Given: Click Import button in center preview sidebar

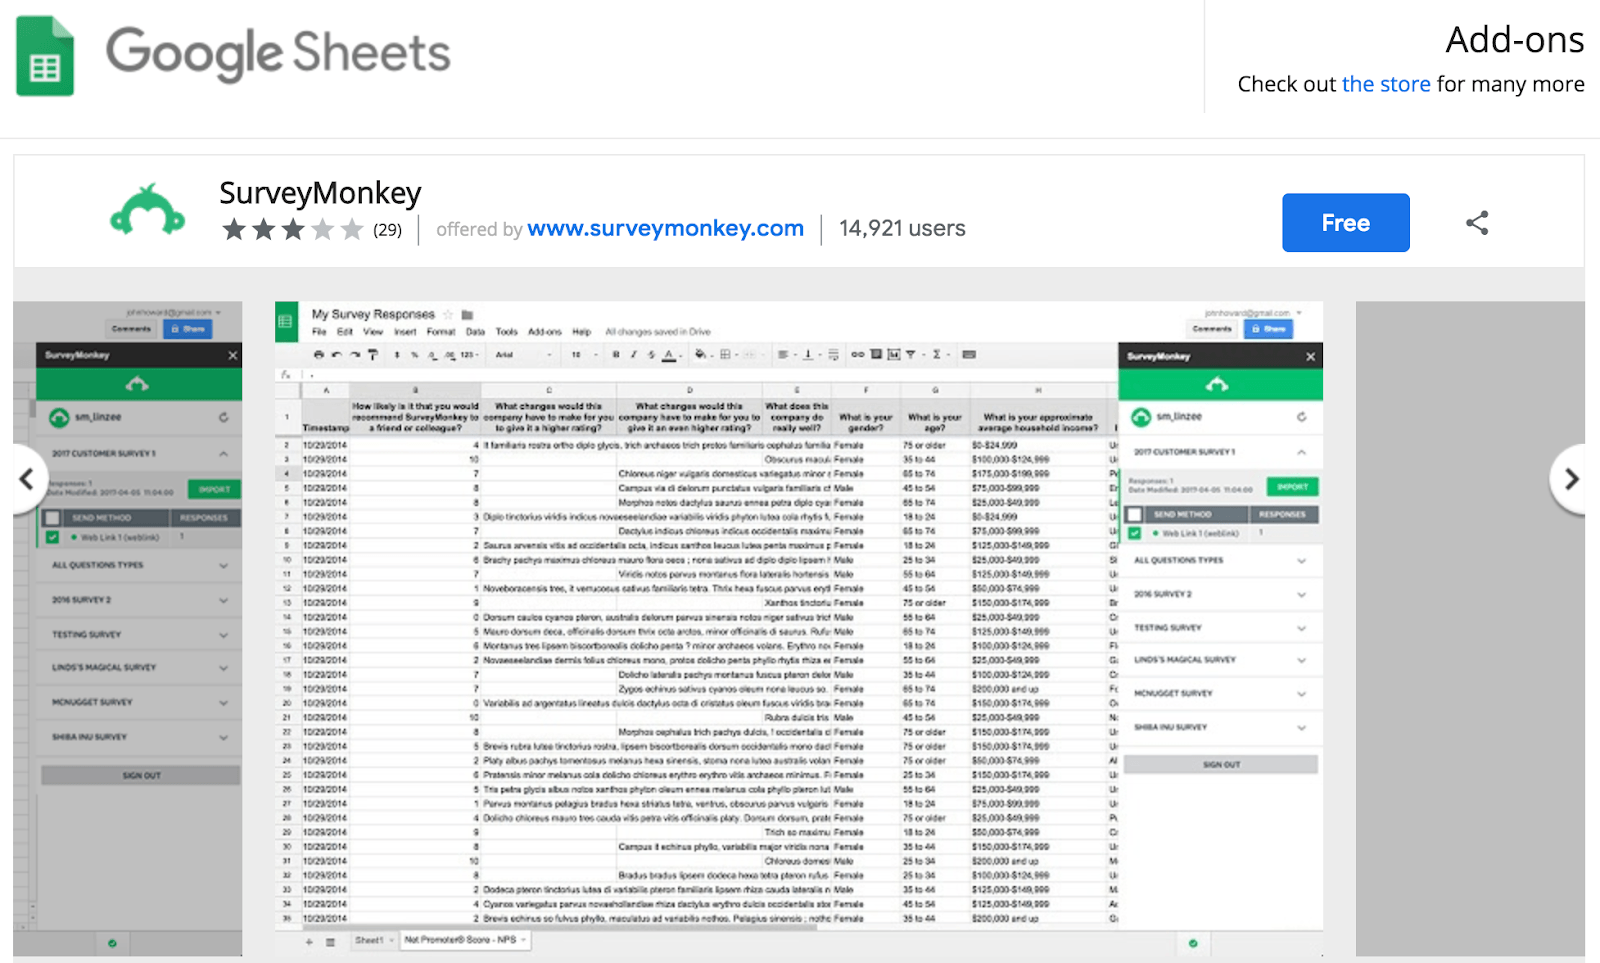Looking at the screenshot, I should (x=1293, y=487).
